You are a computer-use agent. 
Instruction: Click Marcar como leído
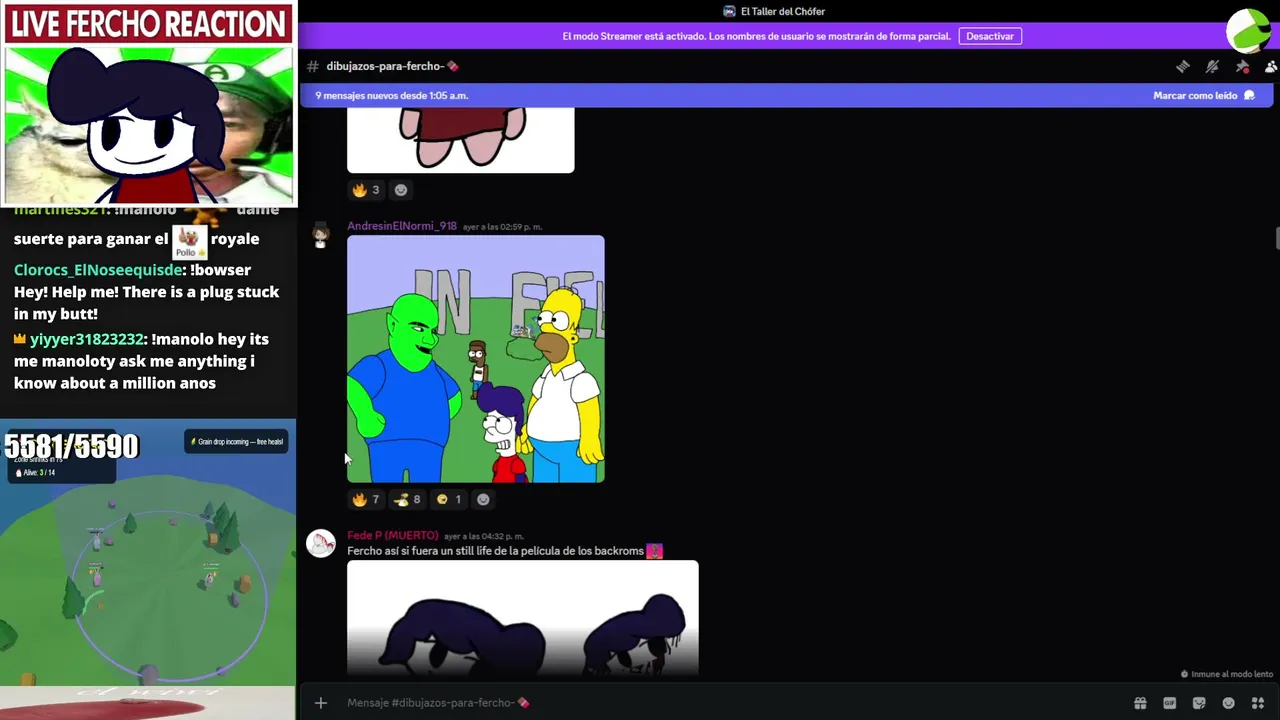pyautogui.click(x=1195, y=96)
